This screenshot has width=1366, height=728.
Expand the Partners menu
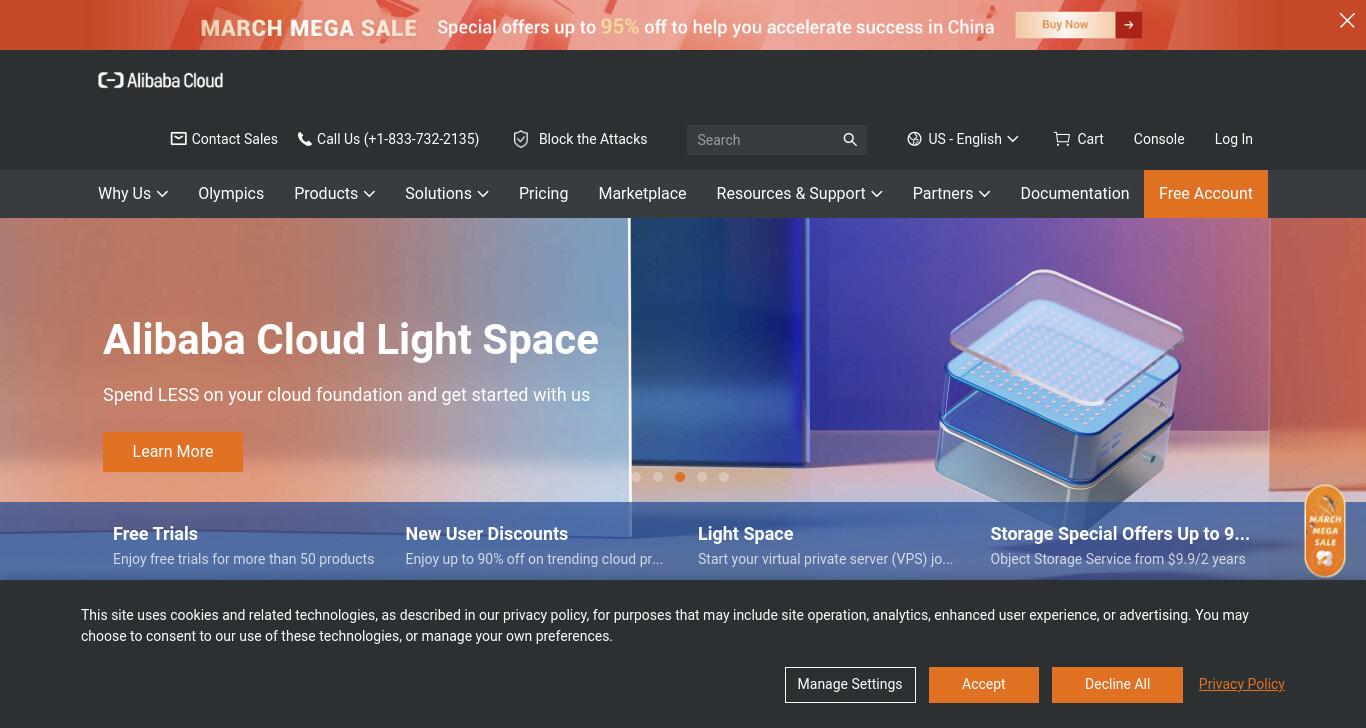pos(951,193)
